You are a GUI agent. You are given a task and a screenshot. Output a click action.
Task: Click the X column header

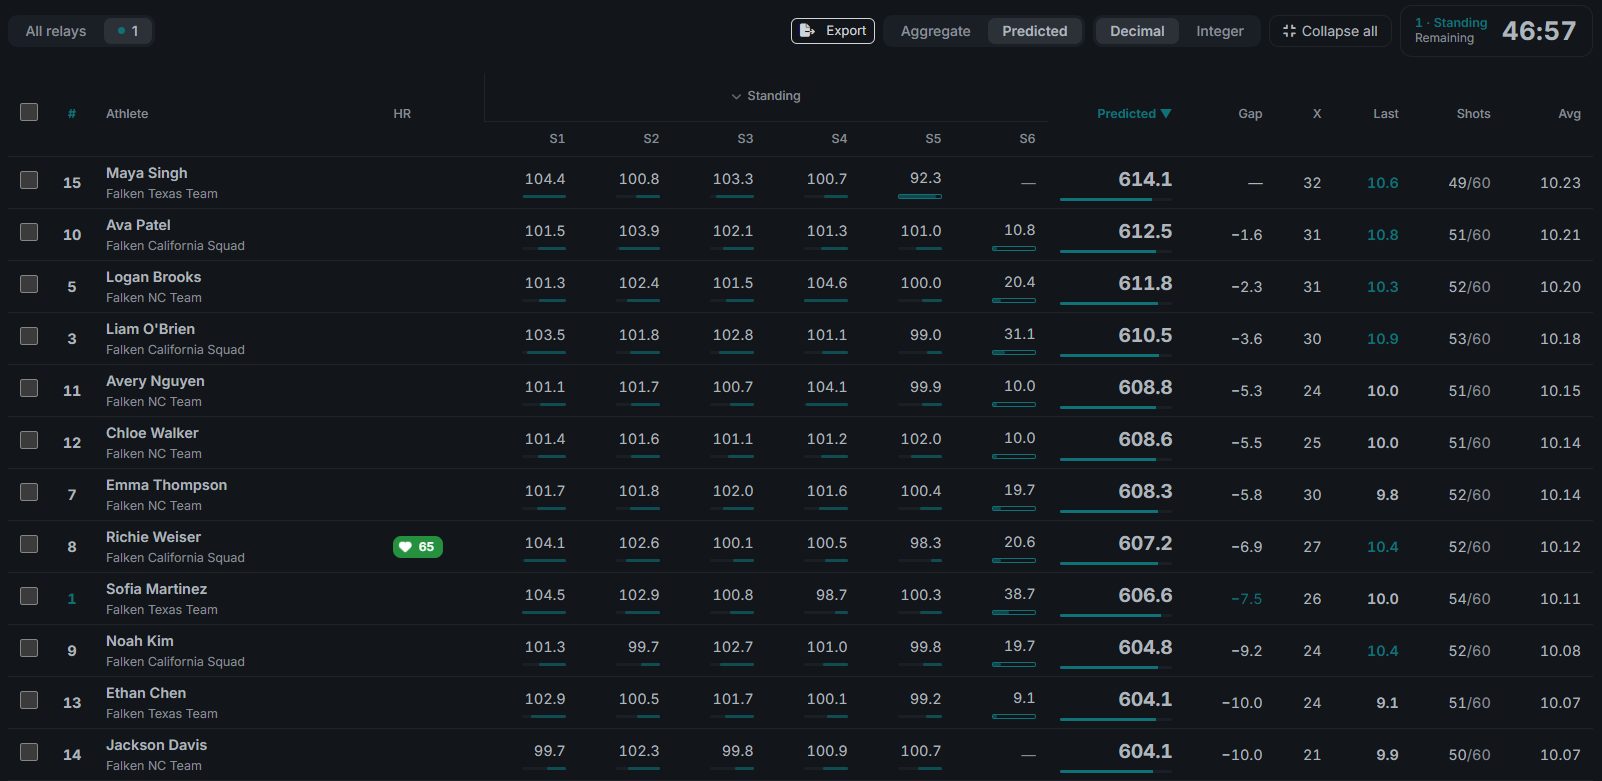[x=1316, y=114]
